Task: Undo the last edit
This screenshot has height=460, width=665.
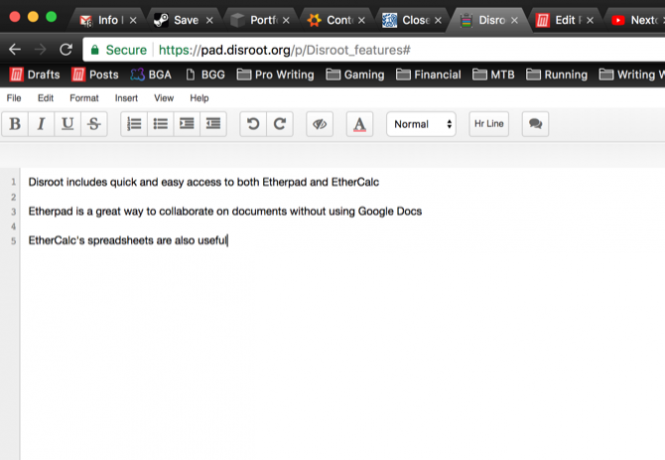Action: tap(253, 124)
